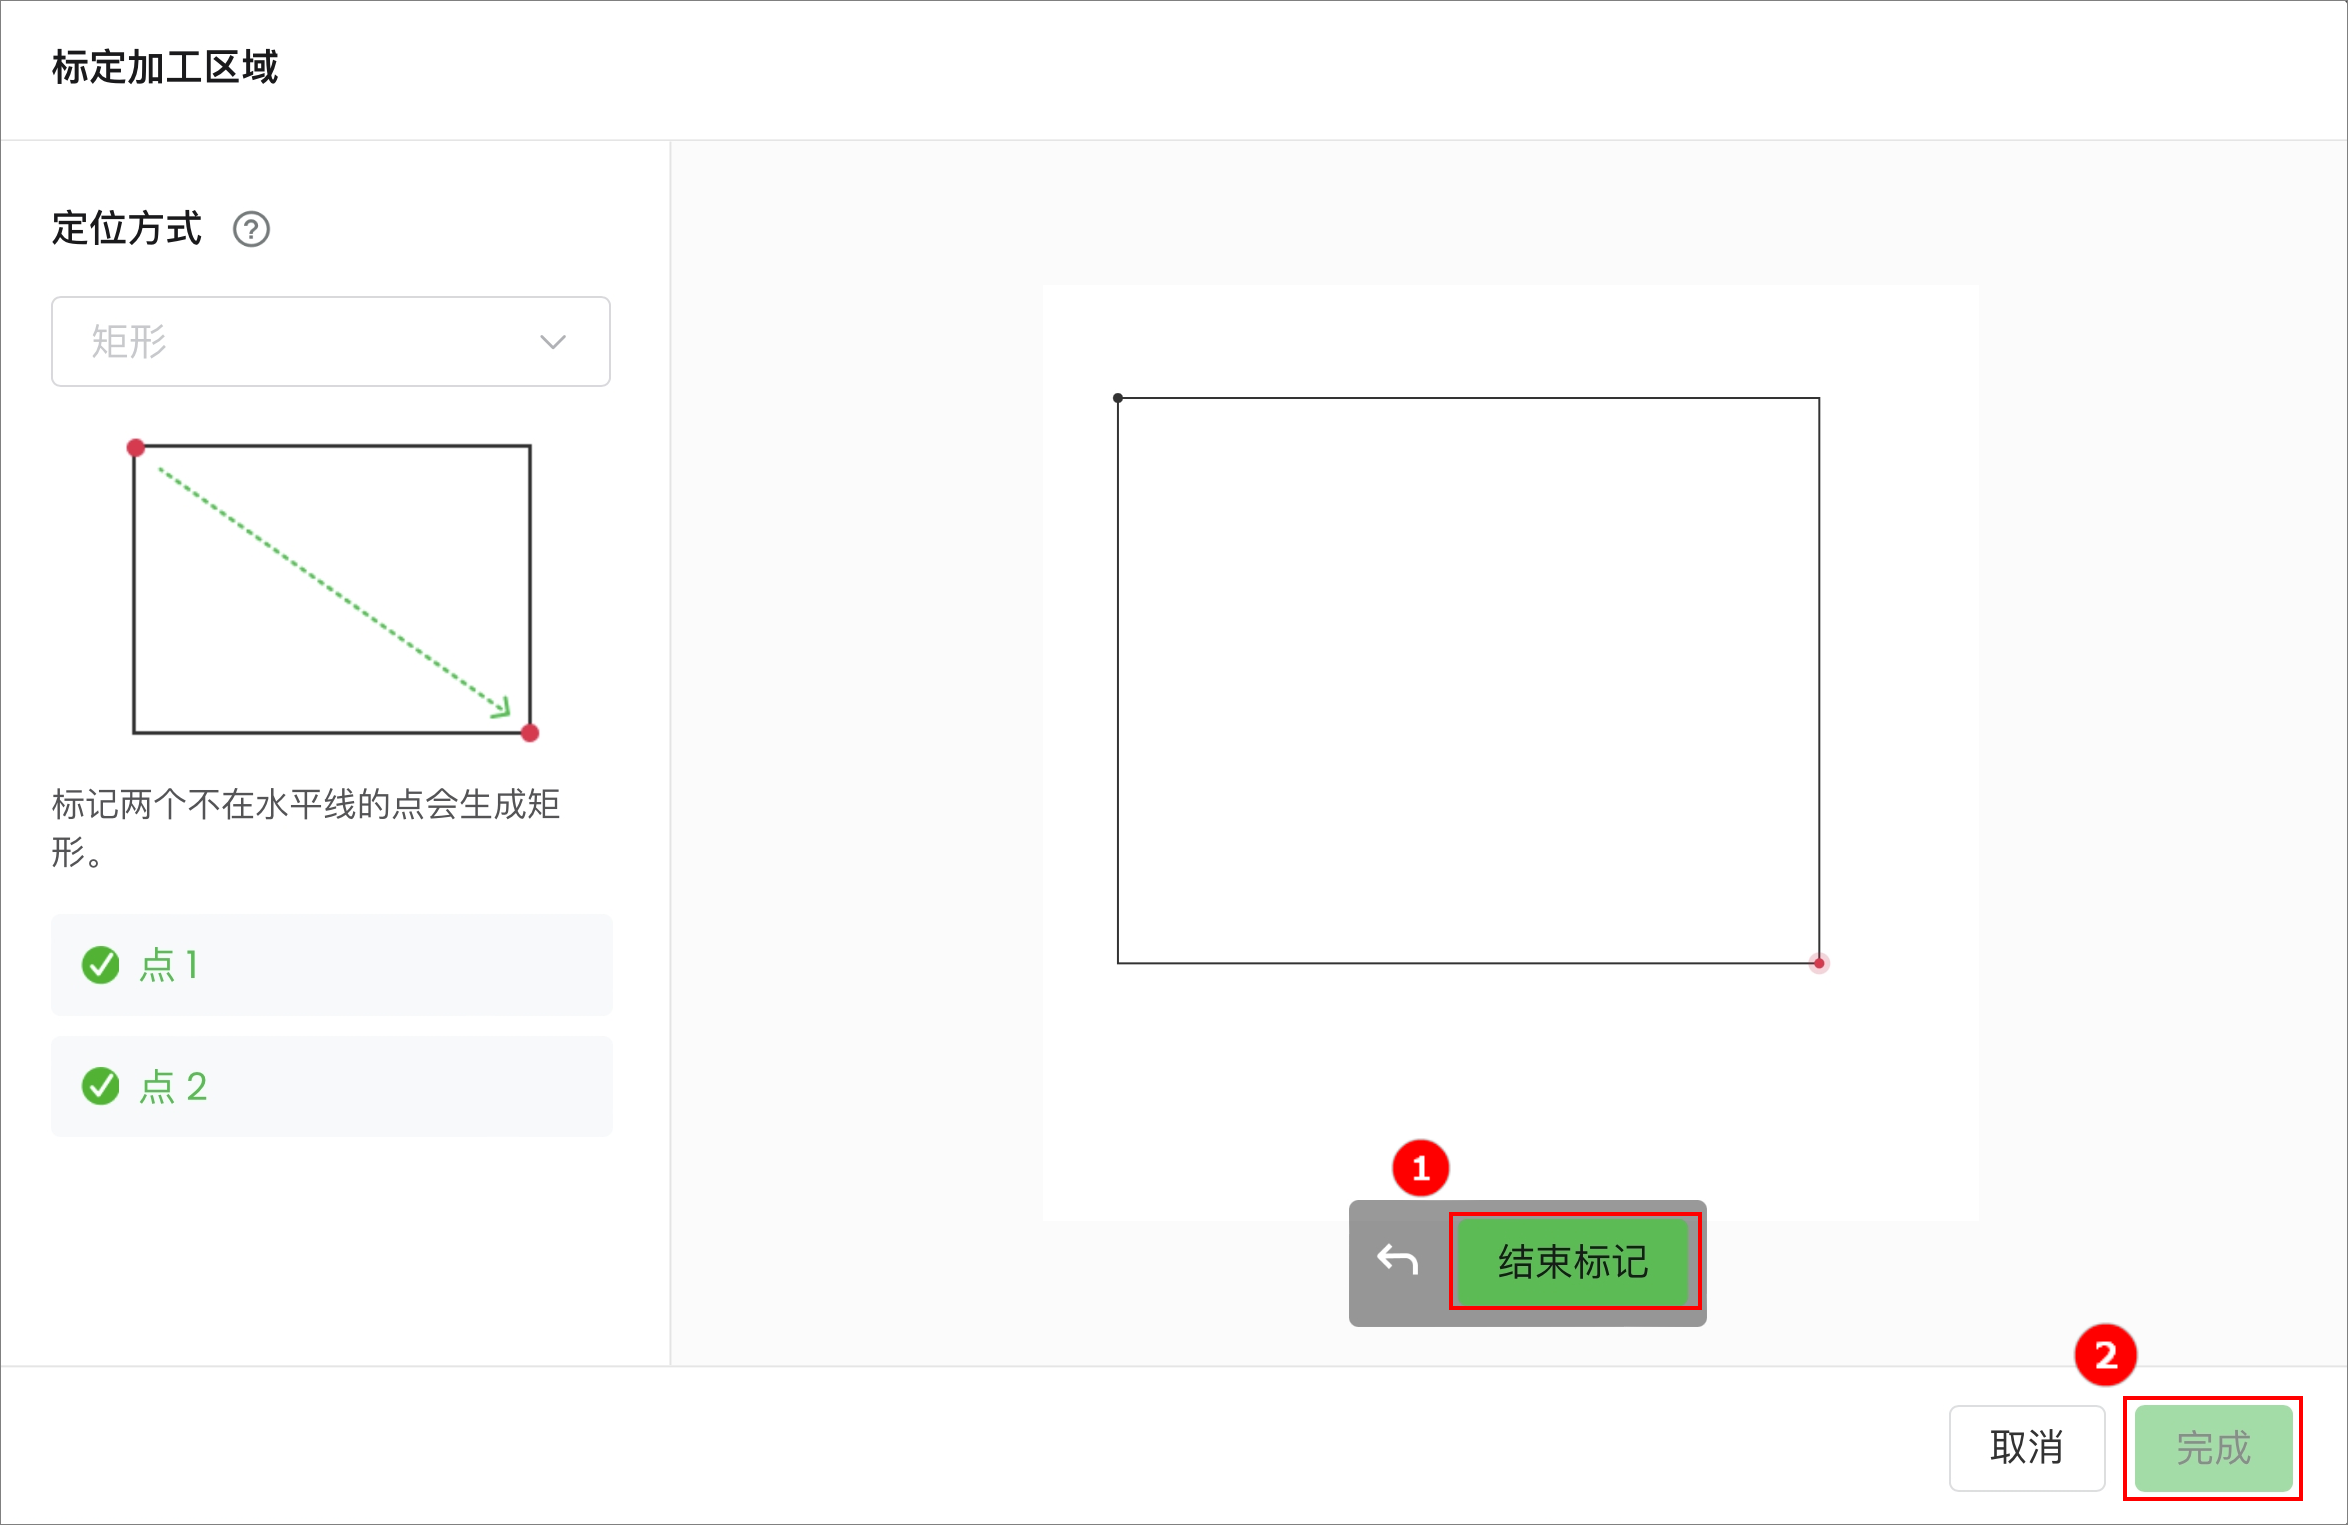Click the green dashed arrow in diagram
Screen dimensions: 2348x1525
(334, 592)
